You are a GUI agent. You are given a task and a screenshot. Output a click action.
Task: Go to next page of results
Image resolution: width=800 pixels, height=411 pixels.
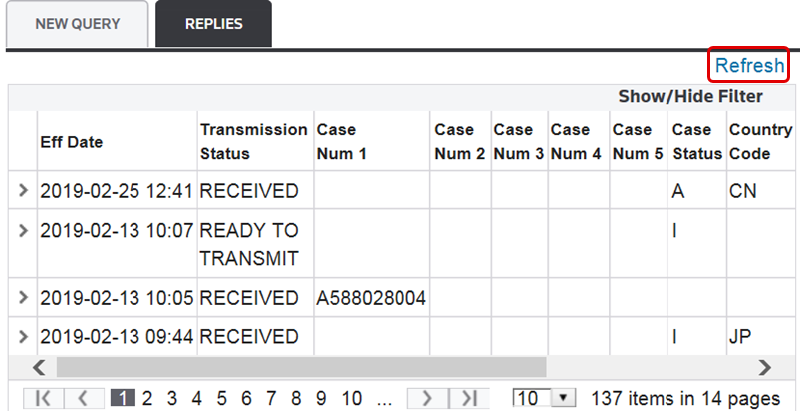427,398
